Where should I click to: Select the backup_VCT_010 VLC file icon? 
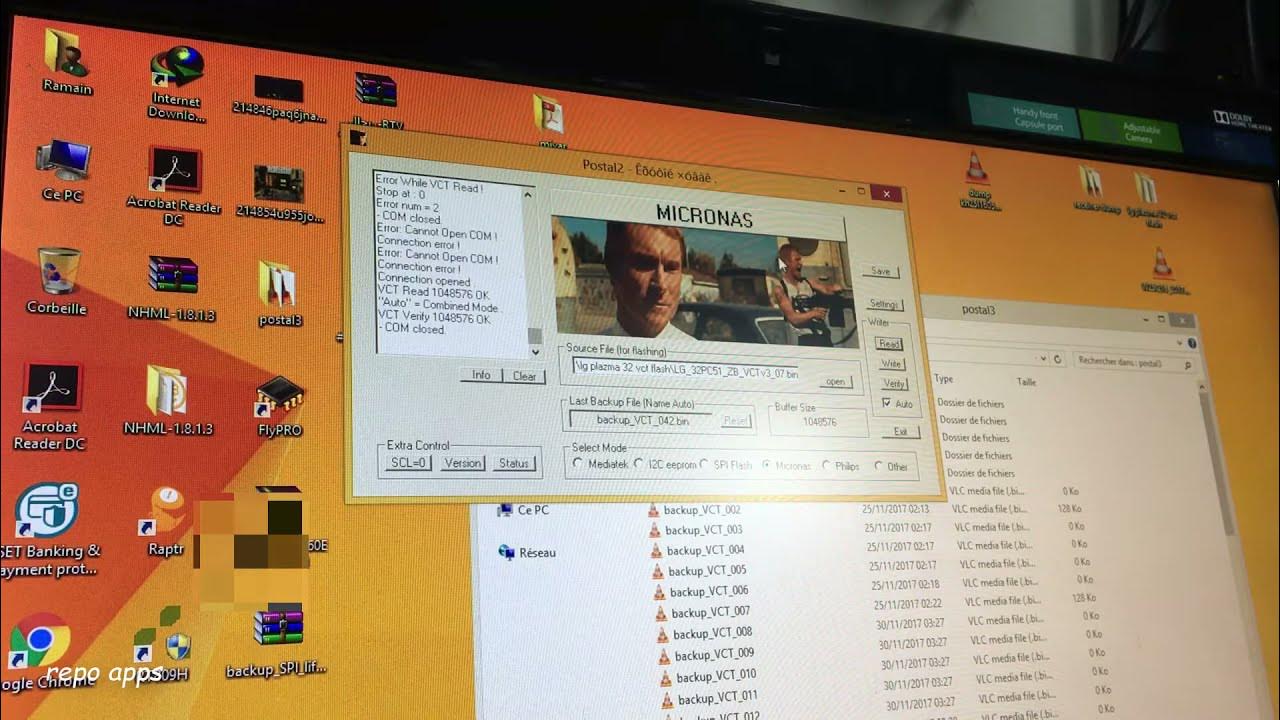666,676
